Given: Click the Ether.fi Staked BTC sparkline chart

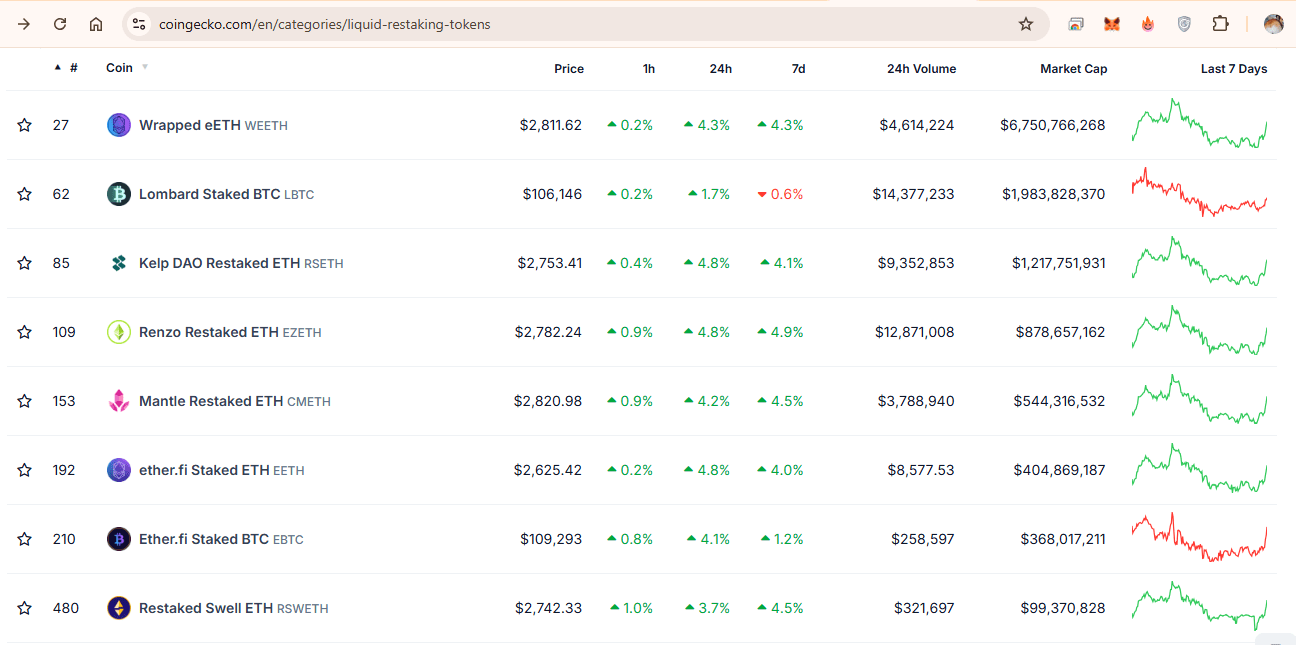Looking at the screenshot, I should point(1199,537).
